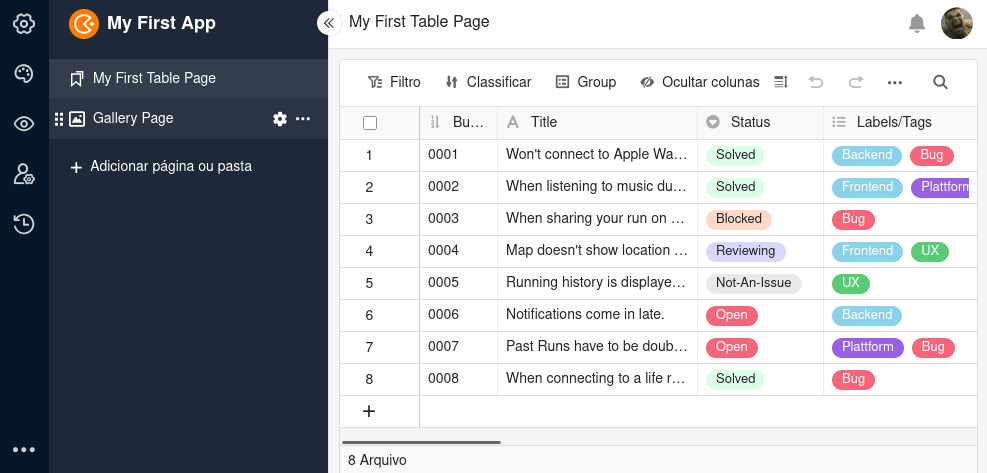Select row number 3
The height and width of the screenshot is (473, 987).
click(x=369, y=219)
